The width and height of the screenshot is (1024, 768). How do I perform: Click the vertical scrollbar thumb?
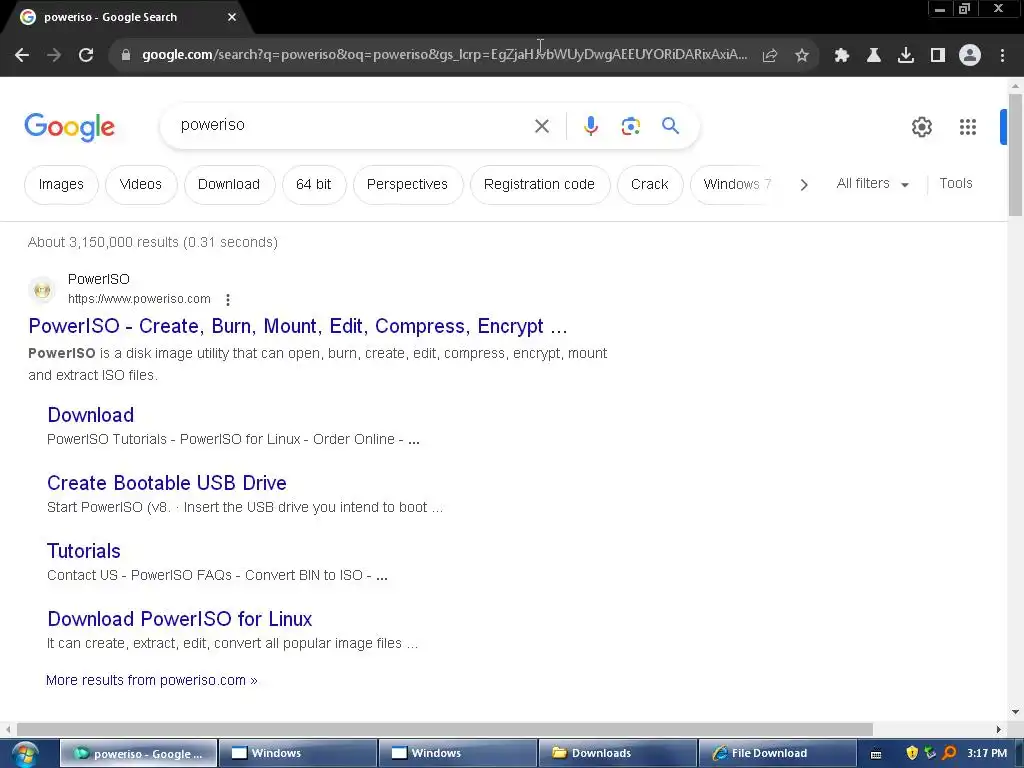pos(1015,154)
